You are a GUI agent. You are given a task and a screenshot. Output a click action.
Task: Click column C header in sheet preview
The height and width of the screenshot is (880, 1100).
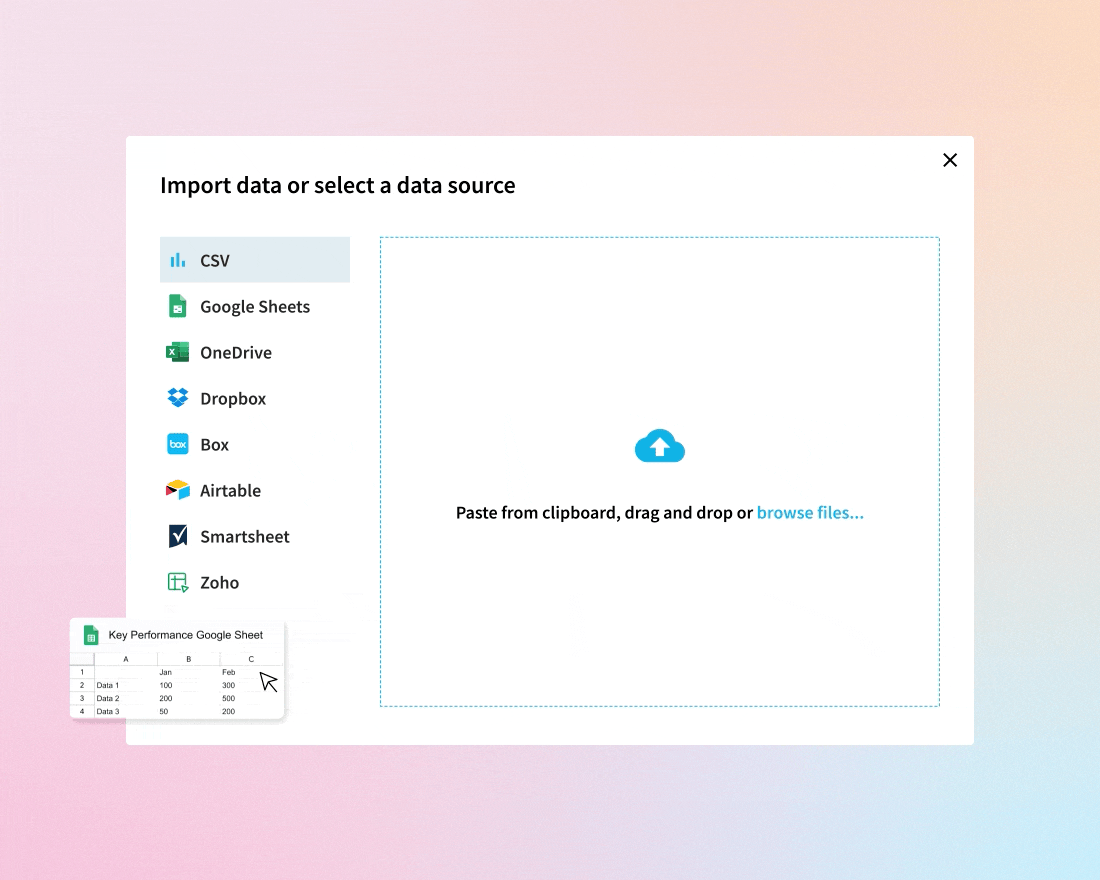click(251, 659)
